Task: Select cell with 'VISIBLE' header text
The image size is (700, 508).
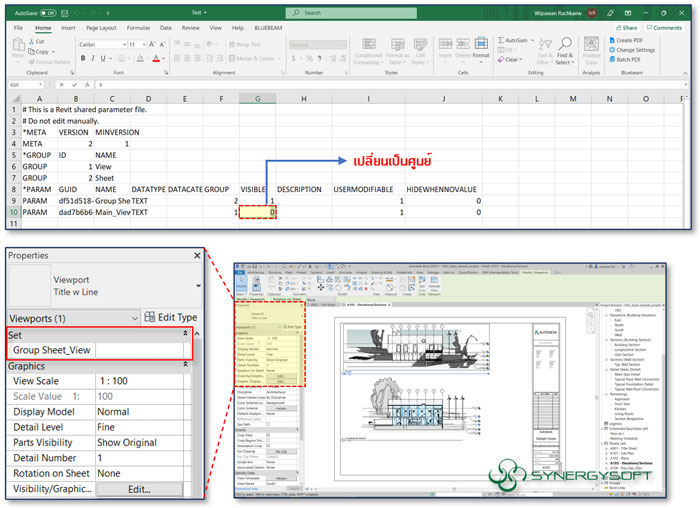Action: point(258,189)
